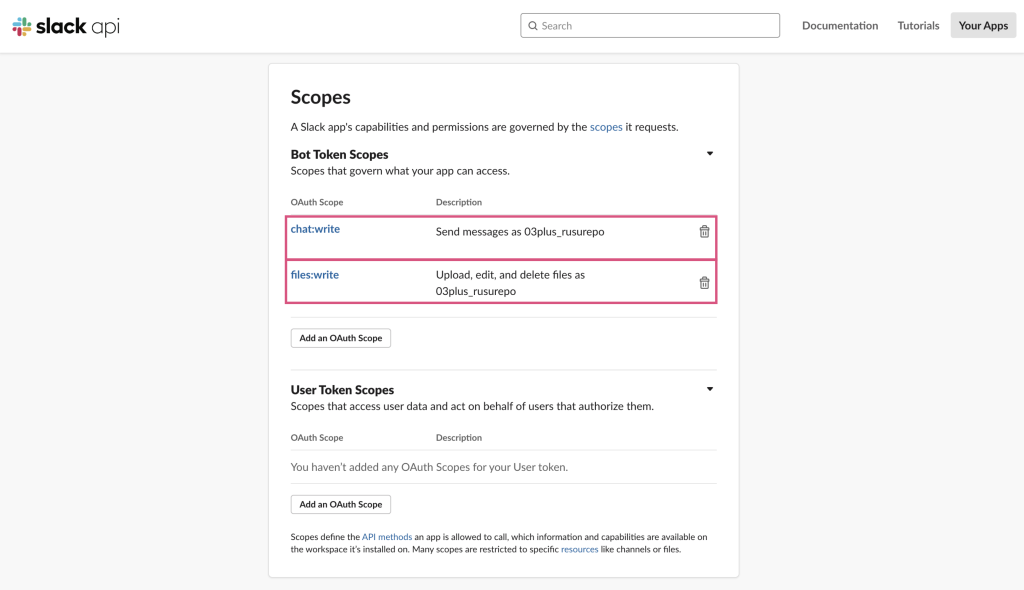Focus the Search input field
This screenshot has height=590, width=1024.
click(655, 26)
